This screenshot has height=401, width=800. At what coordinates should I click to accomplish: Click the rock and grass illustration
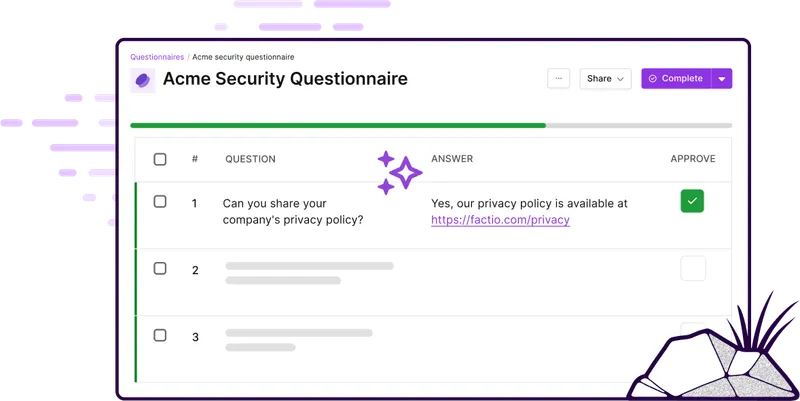tap(713, 352)
